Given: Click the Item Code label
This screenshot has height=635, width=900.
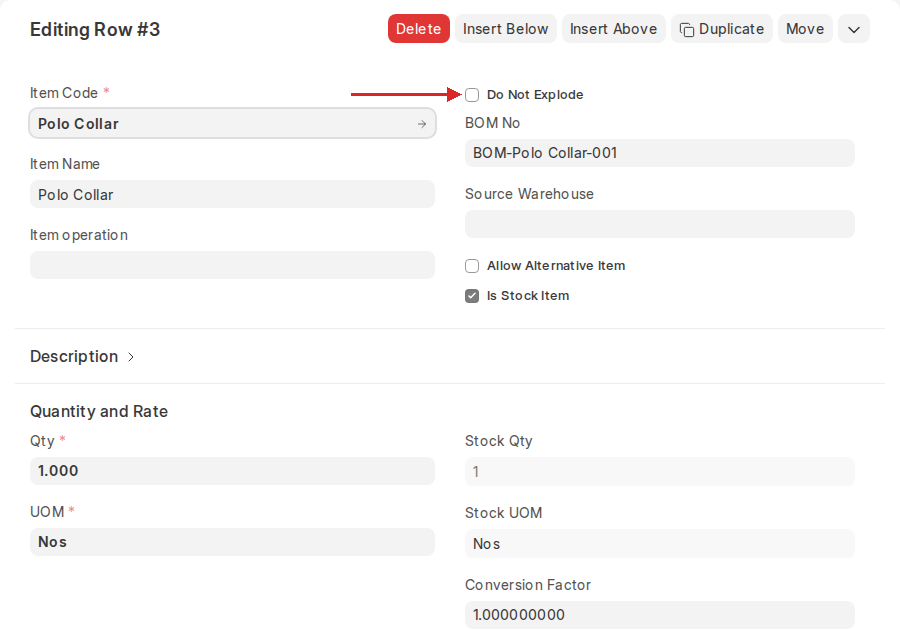Looking at the screenshot, I should tap(64, 93).
